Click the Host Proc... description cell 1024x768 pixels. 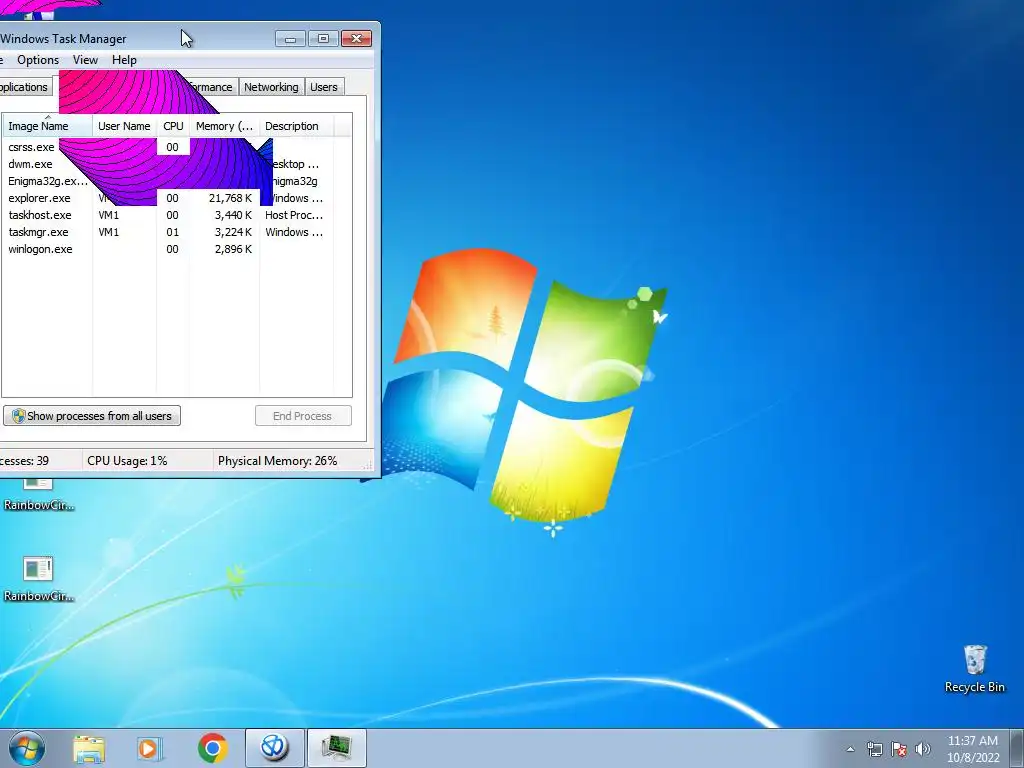click(294, 215)
